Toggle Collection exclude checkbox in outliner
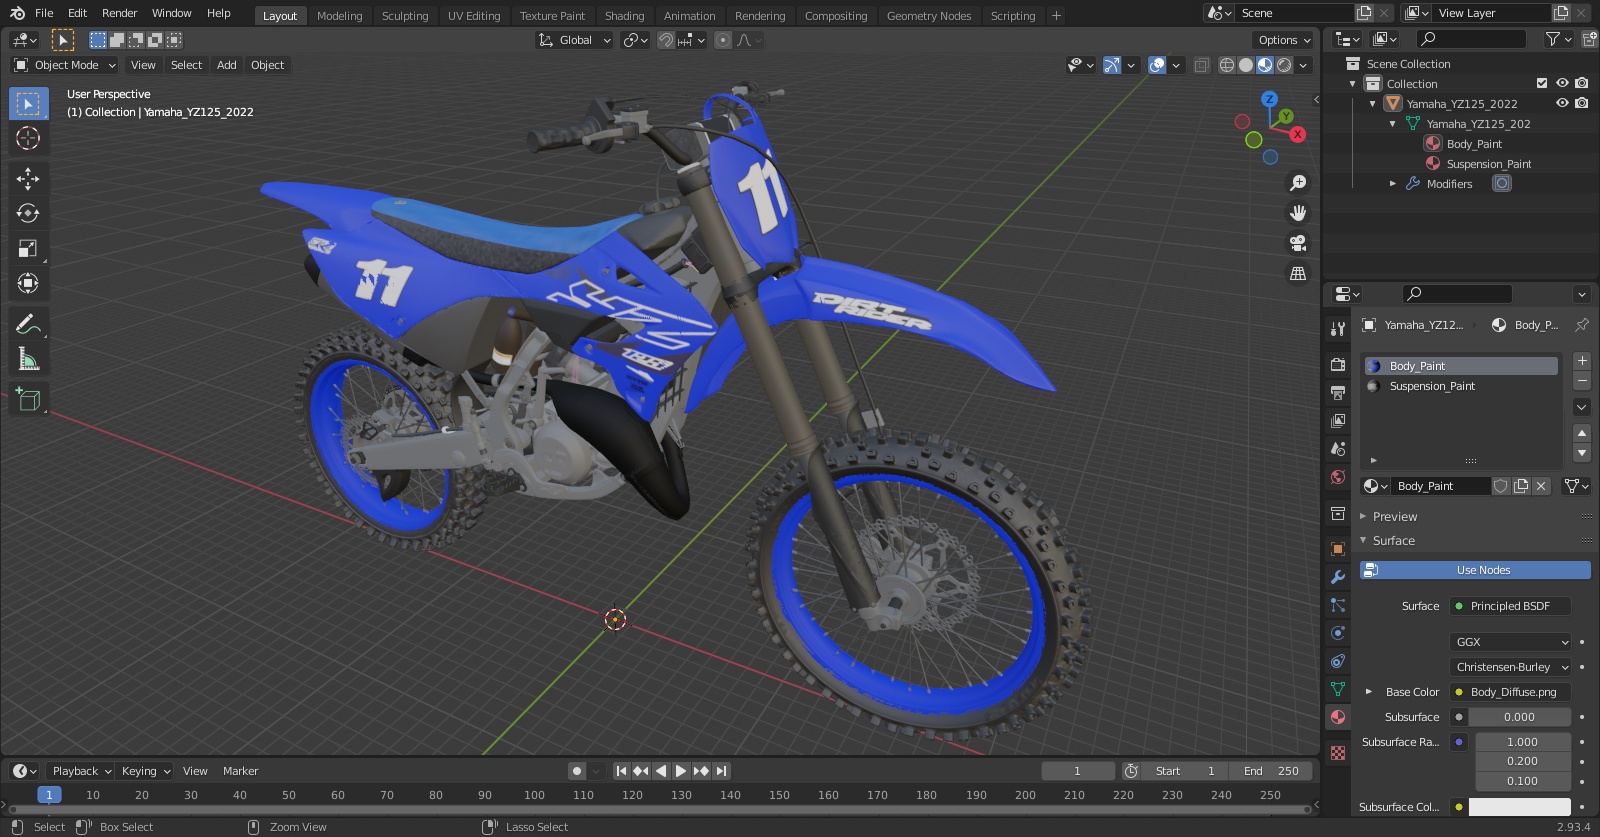Image resolution: width=1600 pixels, height=837 pixels. pyautogui.click(x=1542, y=83)
